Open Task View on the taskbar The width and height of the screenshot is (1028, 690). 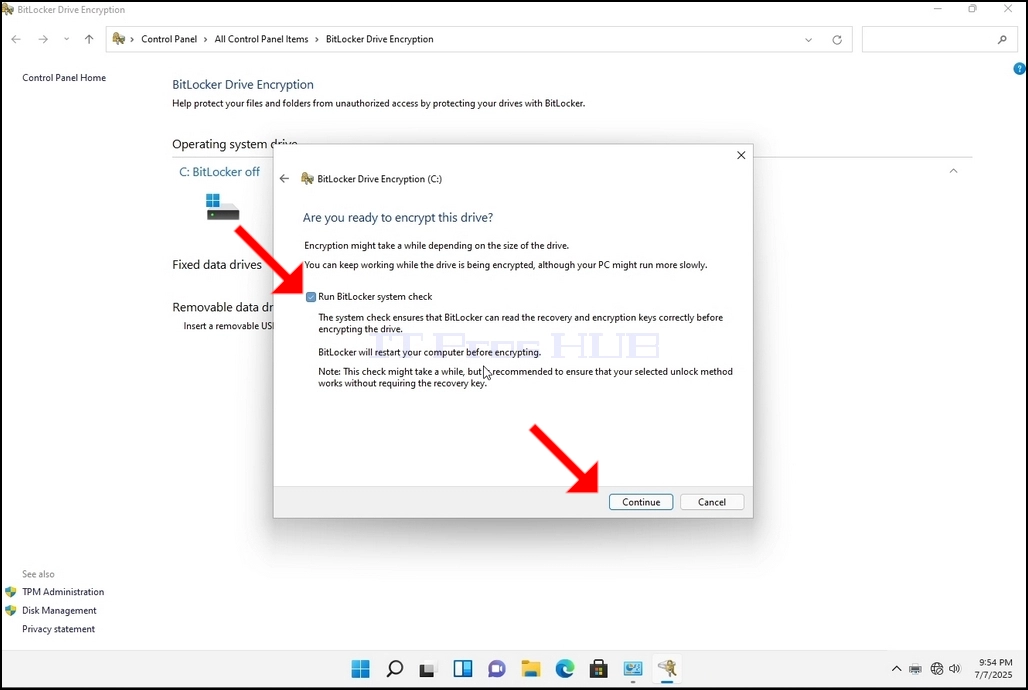pyautogui.click(x=428, y=668)
